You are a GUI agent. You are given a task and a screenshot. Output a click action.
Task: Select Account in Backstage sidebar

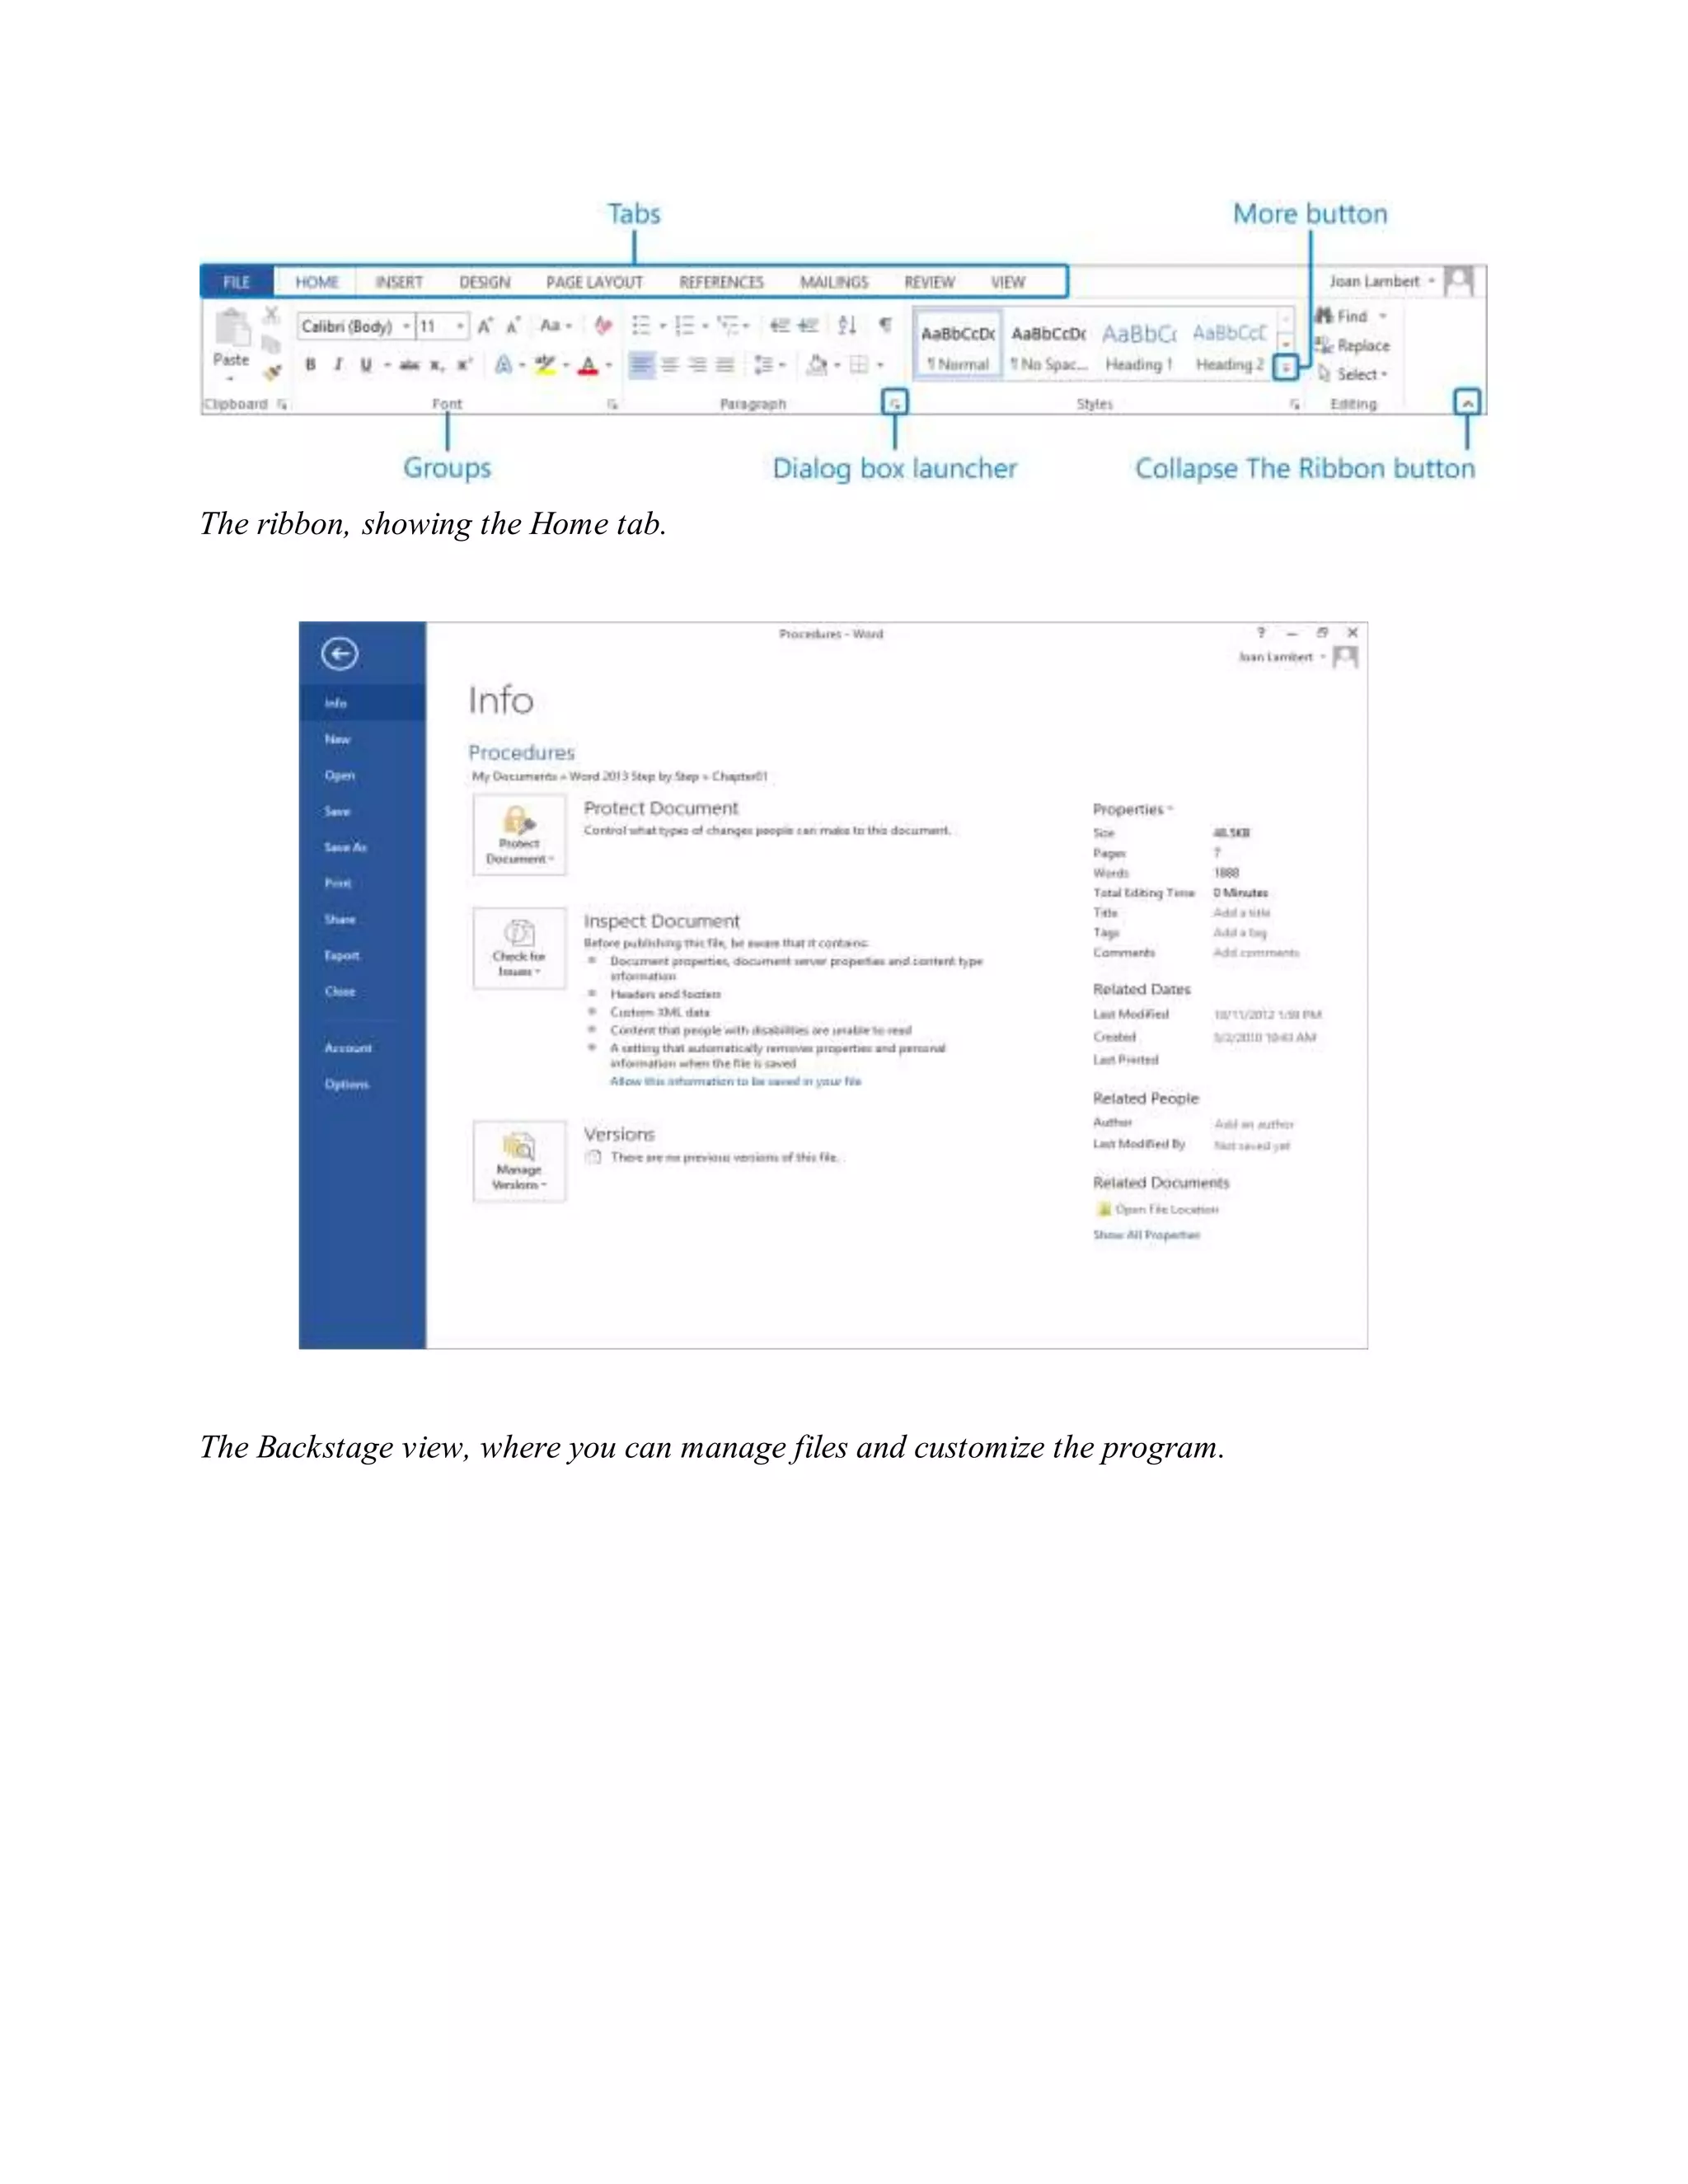click(348, 1048)
